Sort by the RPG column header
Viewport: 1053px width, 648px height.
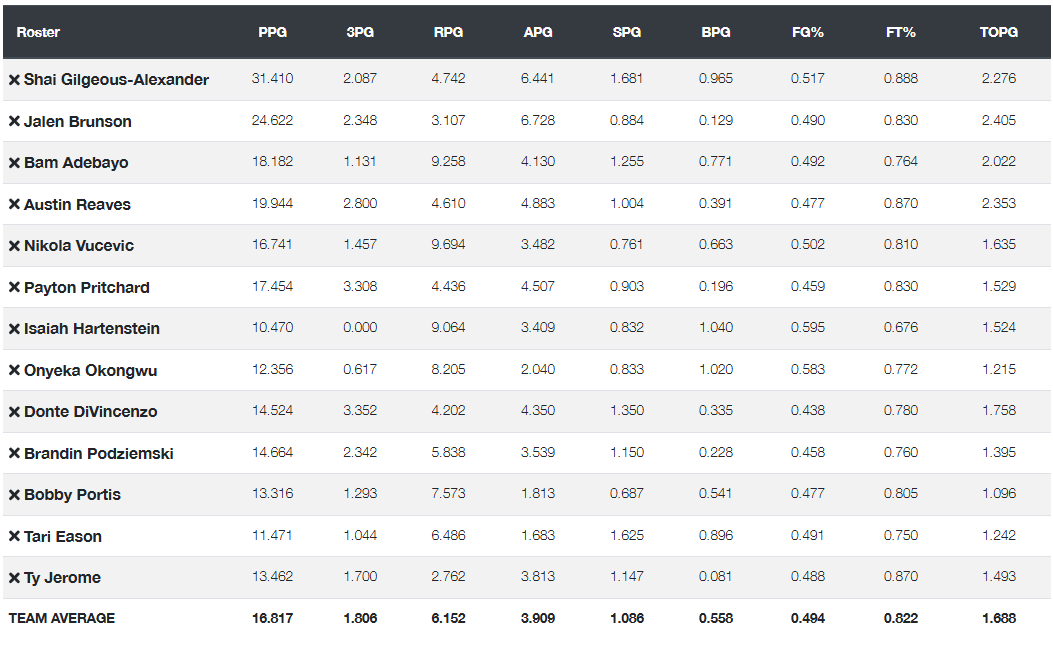coord(448,32)
